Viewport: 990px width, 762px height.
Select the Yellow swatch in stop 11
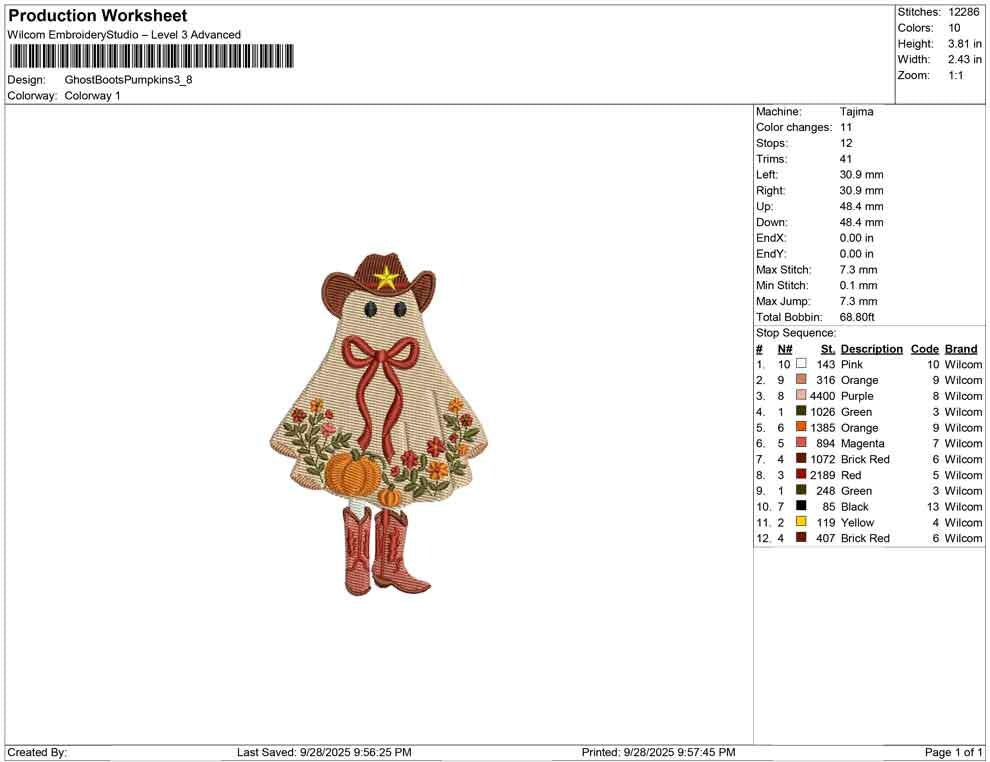click(800, 522)
